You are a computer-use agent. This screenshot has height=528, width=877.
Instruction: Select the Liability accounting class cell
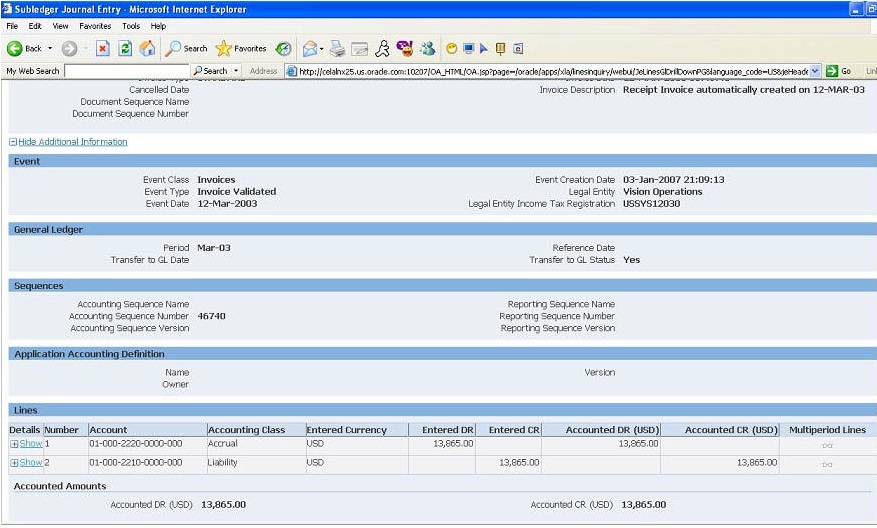pyautogui.click(x=223, y=463)
